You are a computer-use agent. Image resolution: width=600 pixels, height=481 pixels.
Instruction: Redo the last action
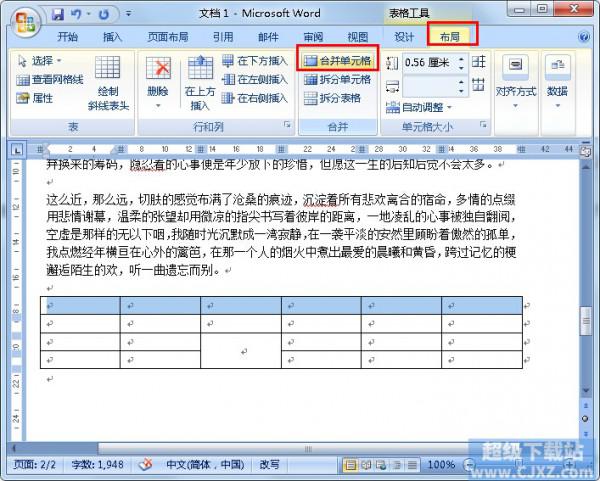click(x=103, y=15)
